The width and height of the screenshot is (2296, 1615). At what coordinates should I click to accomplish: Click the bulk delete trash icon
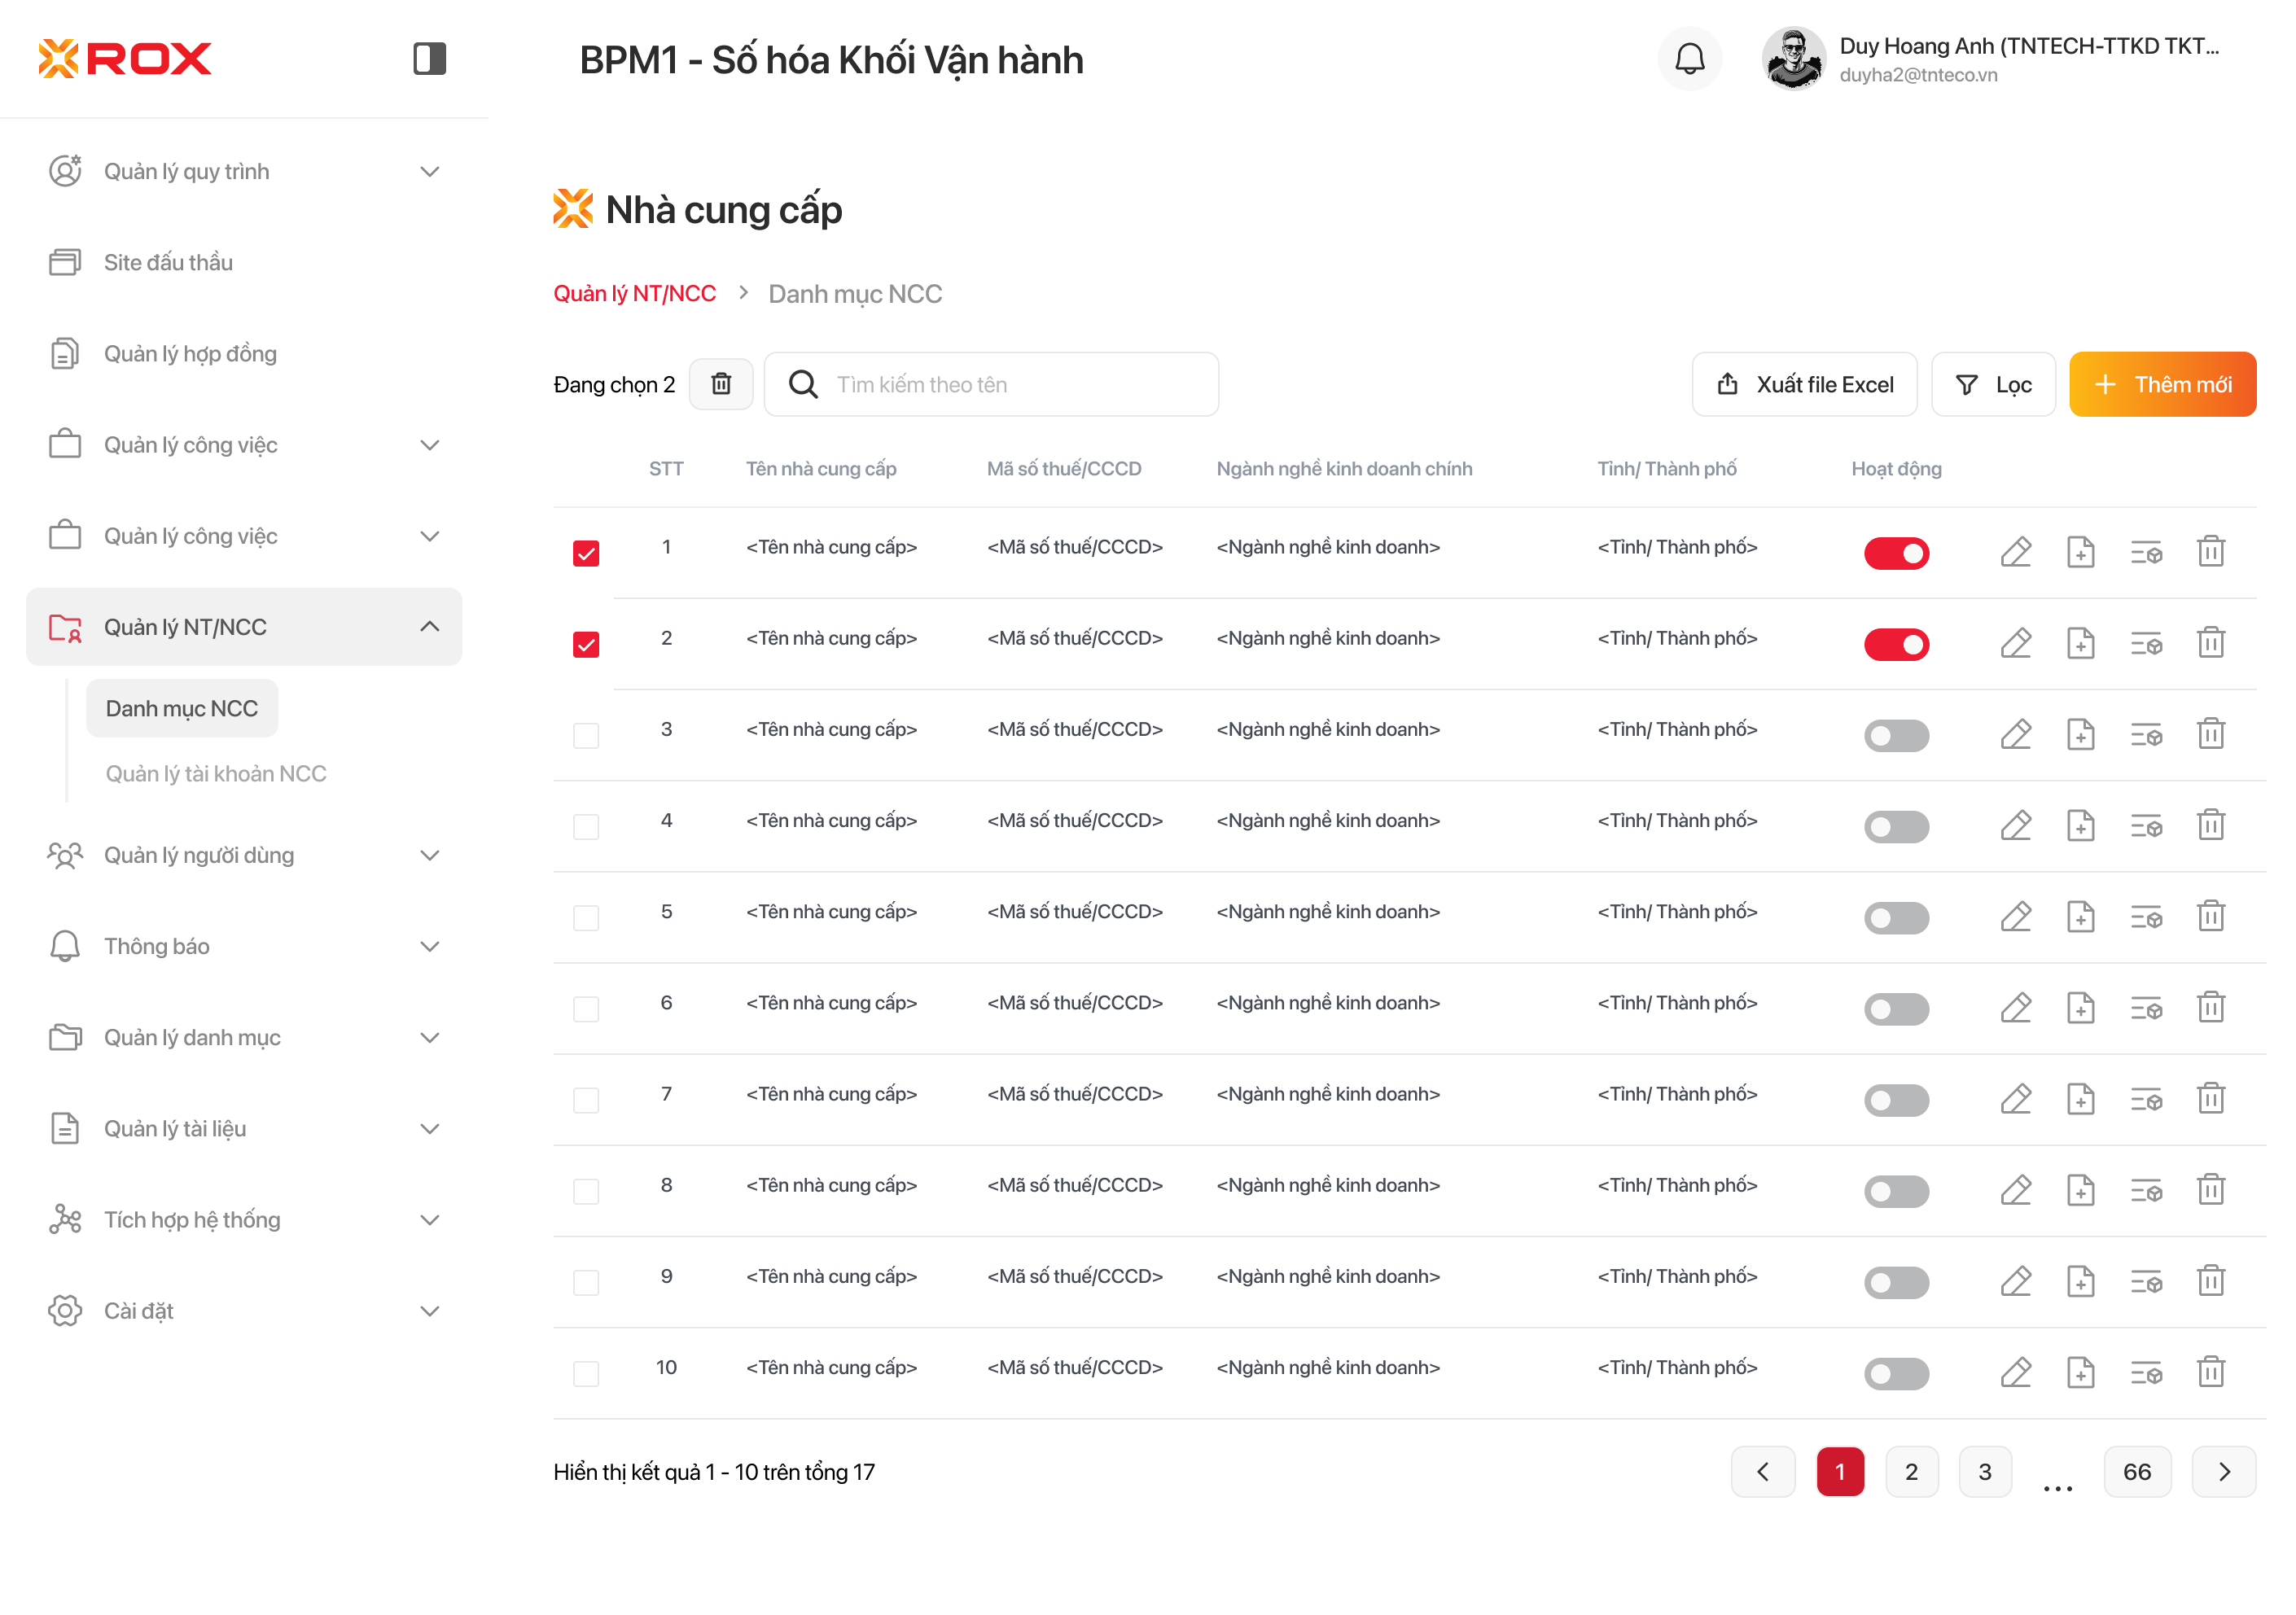pos(721,384)
